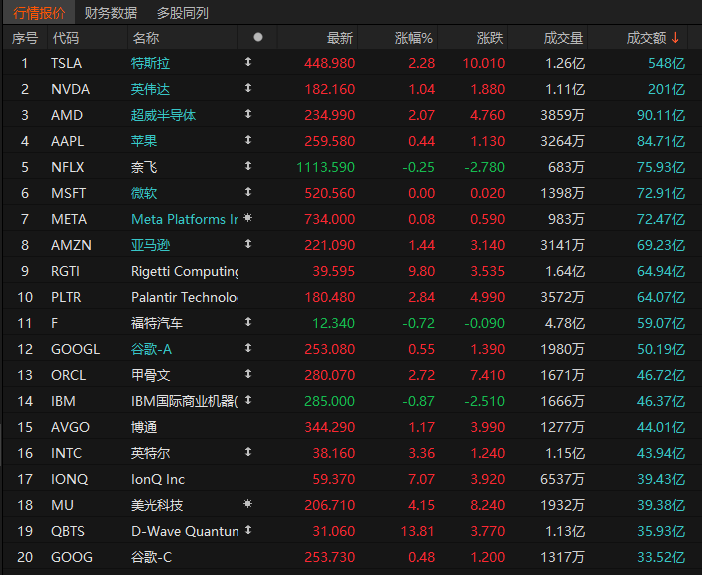Sort by the 成交量 column header
Image resolution: width=702 pixels, height=575 pixels.
pos(563,38)
